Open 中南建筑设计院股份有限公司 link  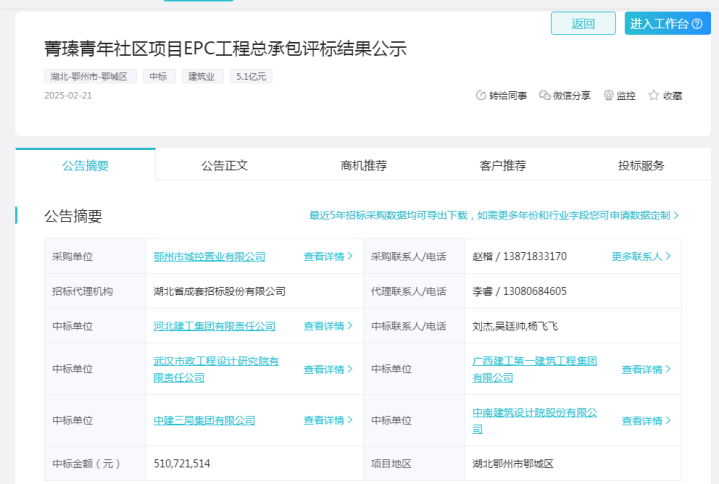coord(535,420)
